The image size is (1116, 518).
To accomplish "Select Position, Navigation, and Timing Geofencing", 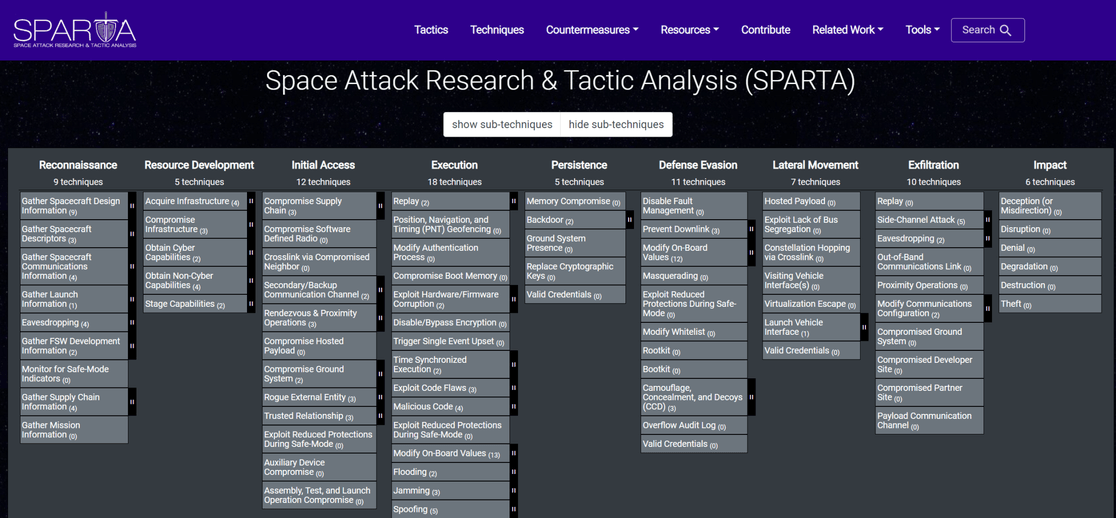I will pyautogui.click(x=451, y=224).
